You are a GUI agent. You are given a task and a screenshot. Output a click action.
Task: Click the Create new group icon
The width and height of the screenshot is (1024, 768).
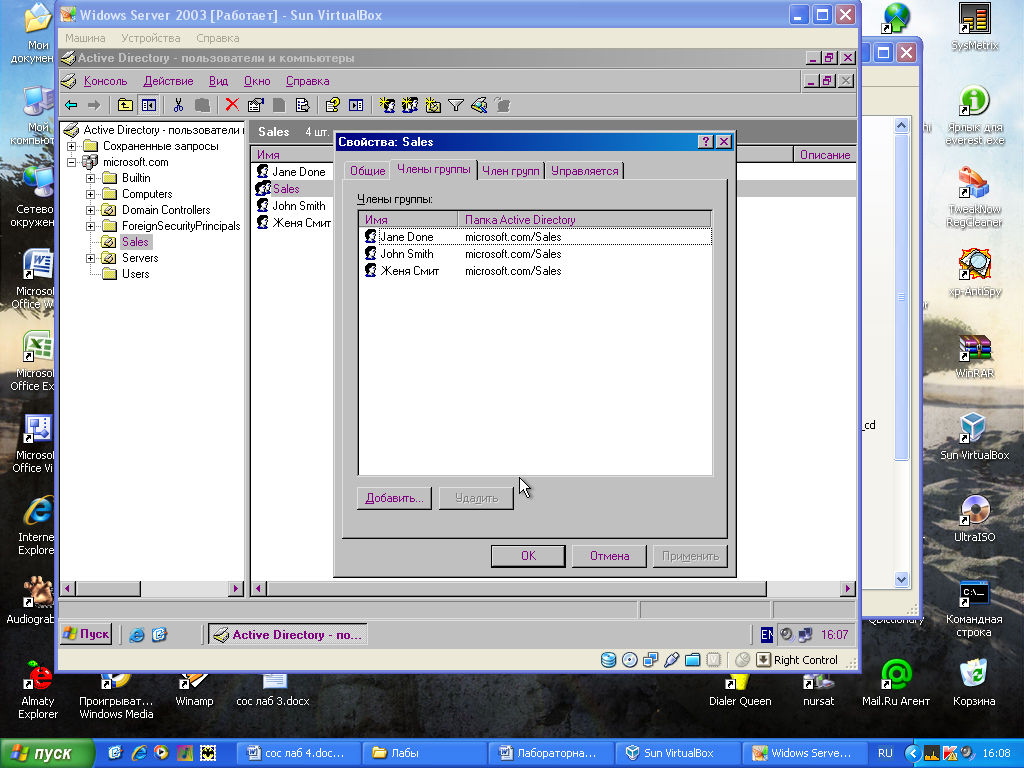click(410, 105)
